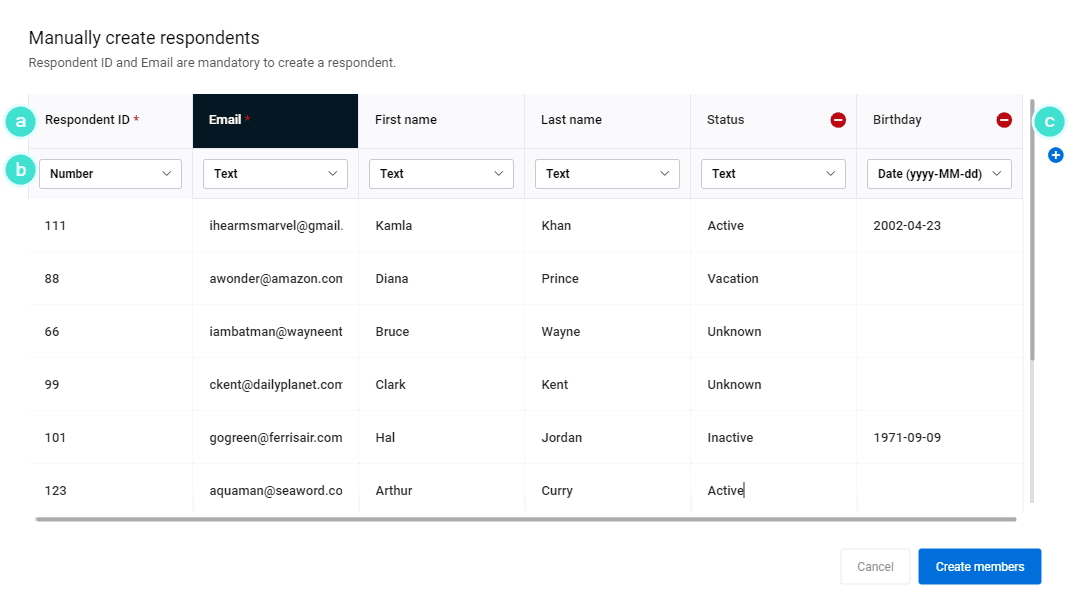The height and width of the screenshot is (603, 1079).
Task: Click the Bruce first name cell
Action: point(441,331)
